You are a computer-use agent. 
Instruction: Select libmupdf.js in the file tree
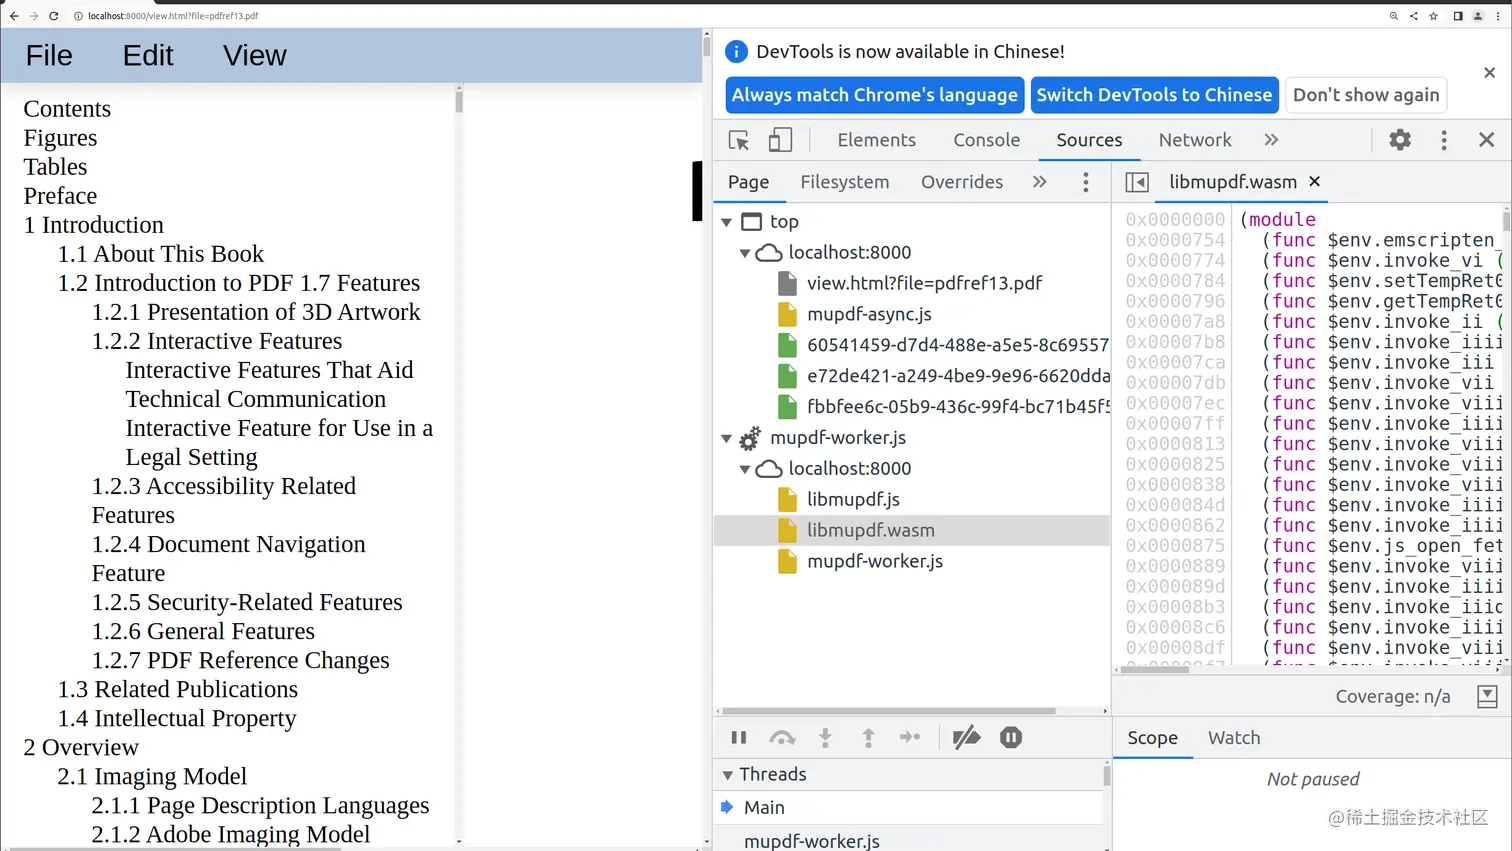coord(853,499)
